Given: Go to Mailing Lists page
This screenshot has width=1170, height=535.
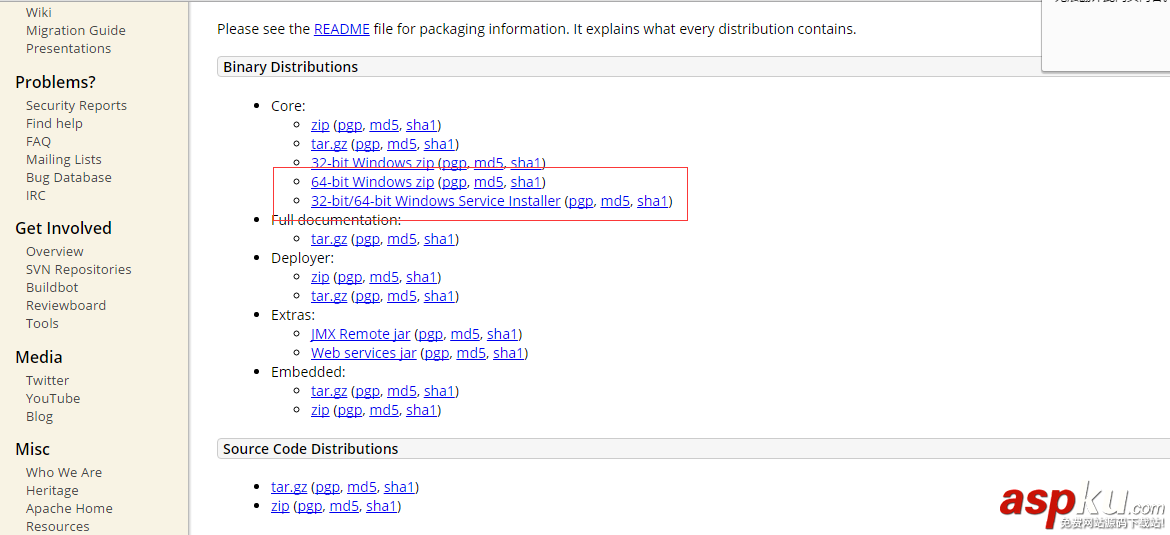Looking at the screenshot, I should point(63,159).
